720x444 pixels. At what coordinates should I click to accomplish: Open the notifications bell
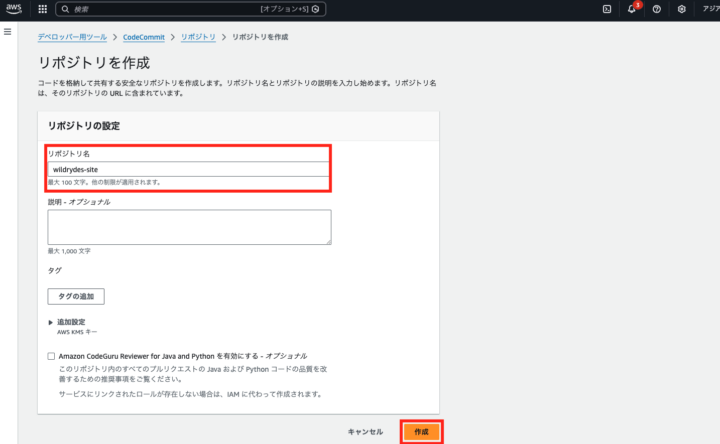[x=631, y=9]
